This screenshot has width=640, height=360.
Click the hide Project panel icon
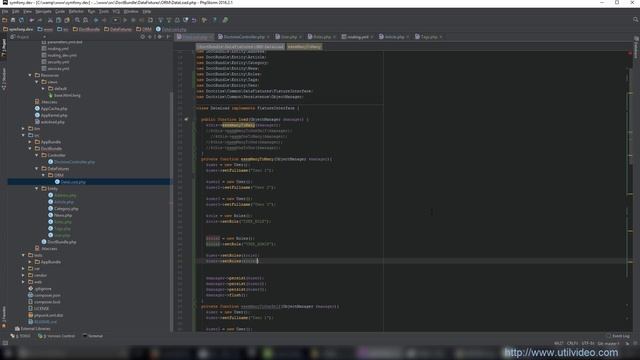pyautogui.click(x=168, y=37)
